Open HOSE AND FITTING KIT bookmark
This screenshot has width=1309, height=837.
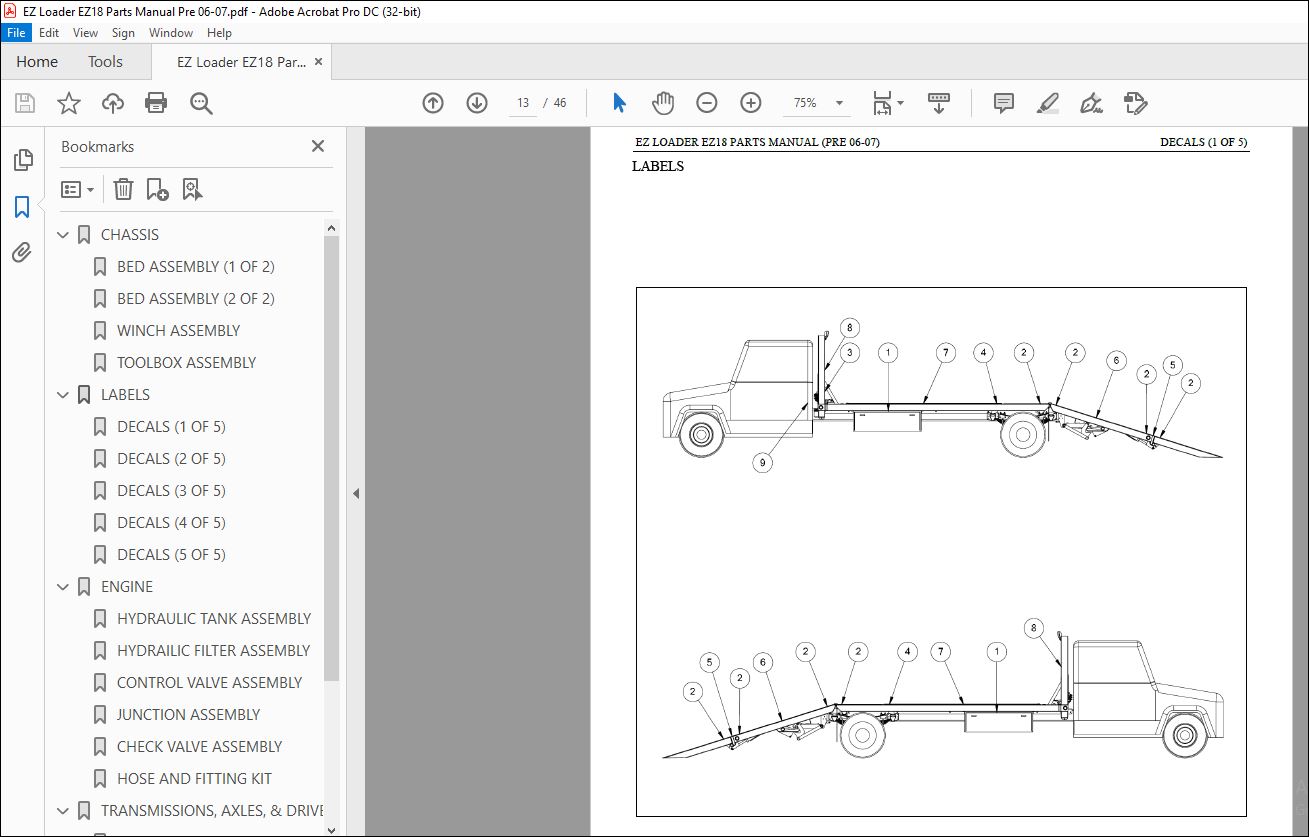tap(195, 779)
